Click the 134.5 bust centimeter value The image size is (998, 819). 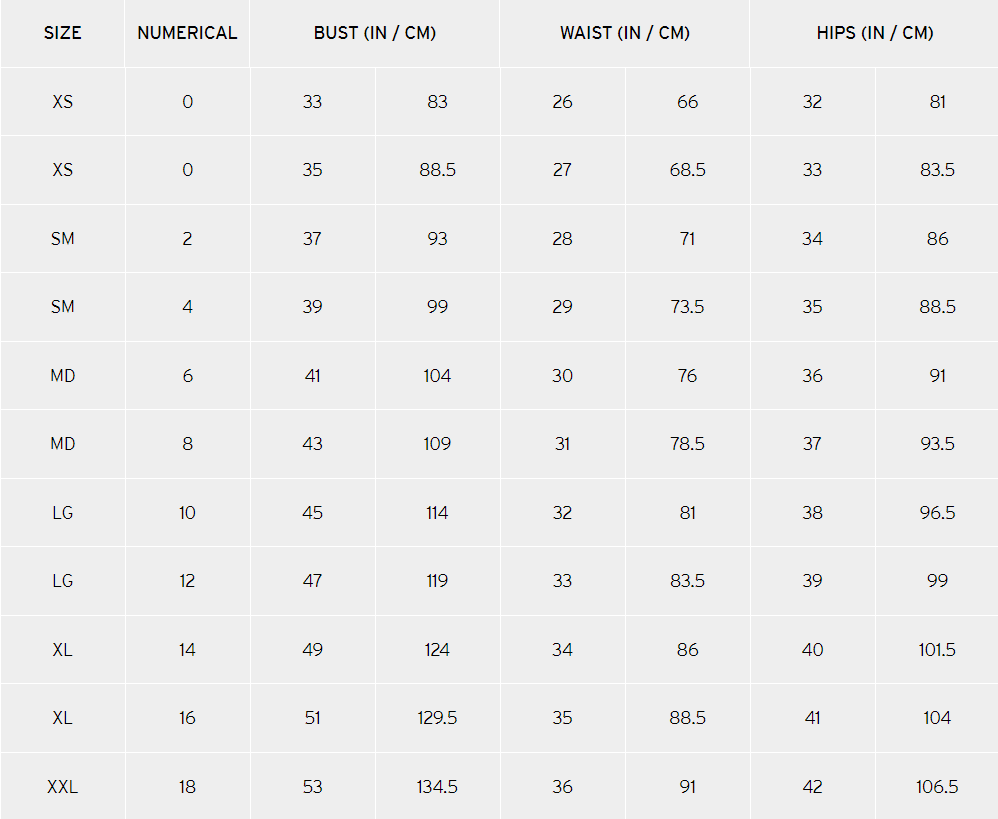pyautogui.click(x=437, y=787)
